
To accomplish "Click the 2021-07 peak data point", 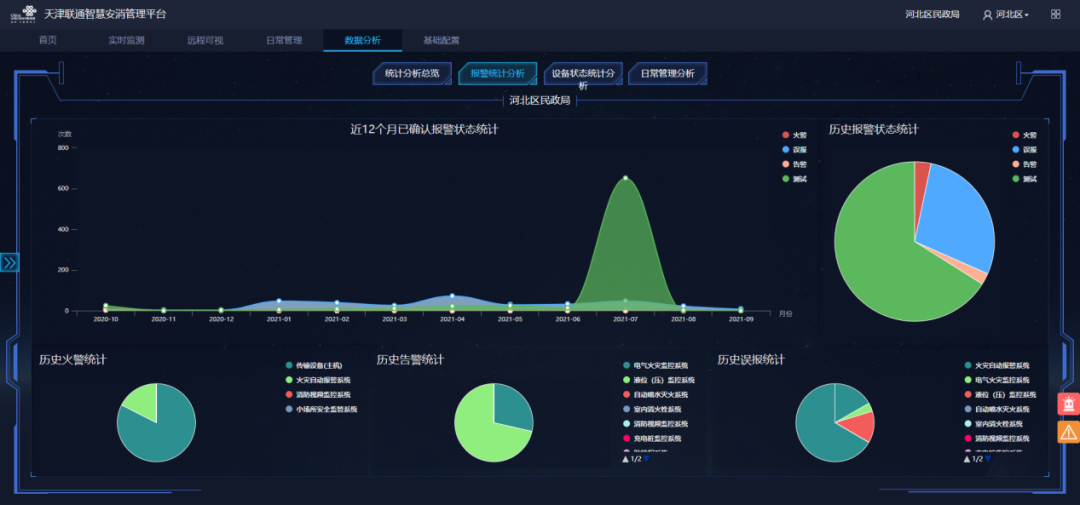I will 625,178.
